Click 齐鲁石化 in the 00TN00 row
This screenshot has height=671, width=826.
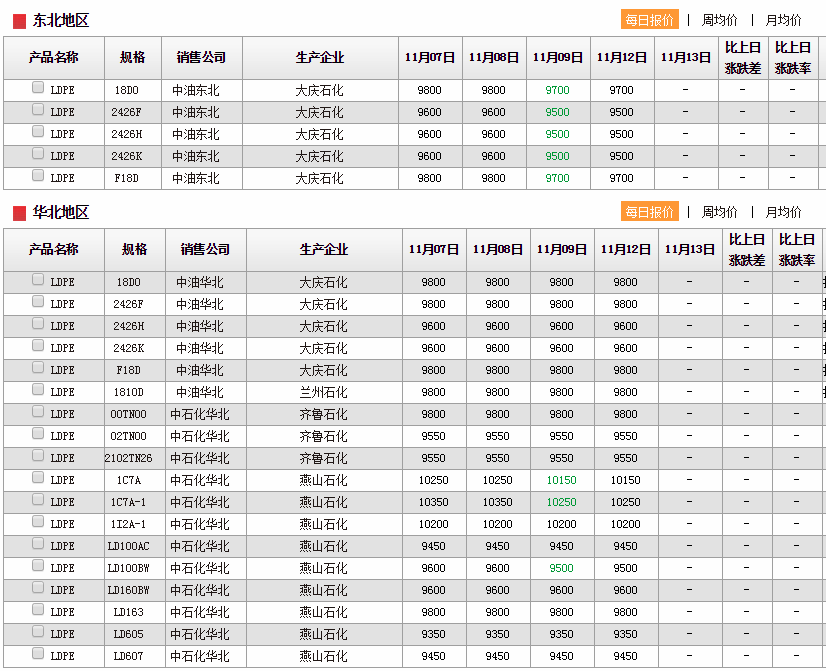(323, 414)
